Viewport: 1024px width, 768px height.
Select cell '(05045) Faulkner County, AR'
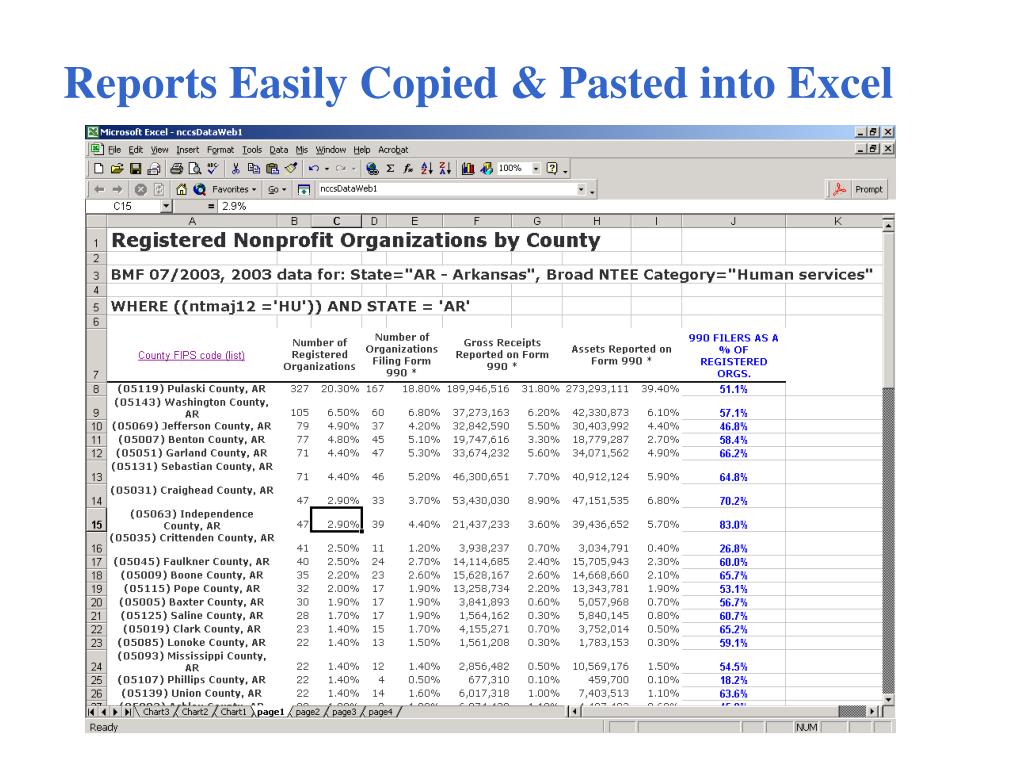tap(192, 562)
